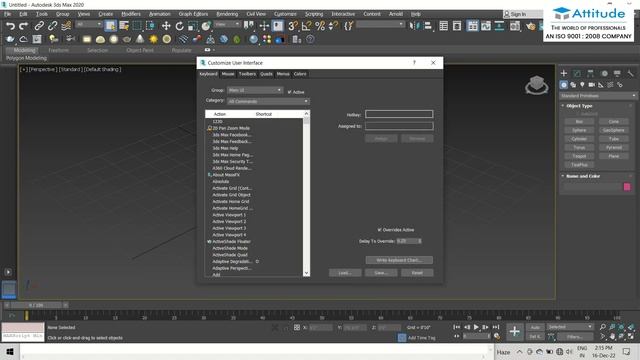Toggle the Window/Crossing selection icon
This screenshot has height=360, width=640.
pyautogui.click(x=150, y=26)
